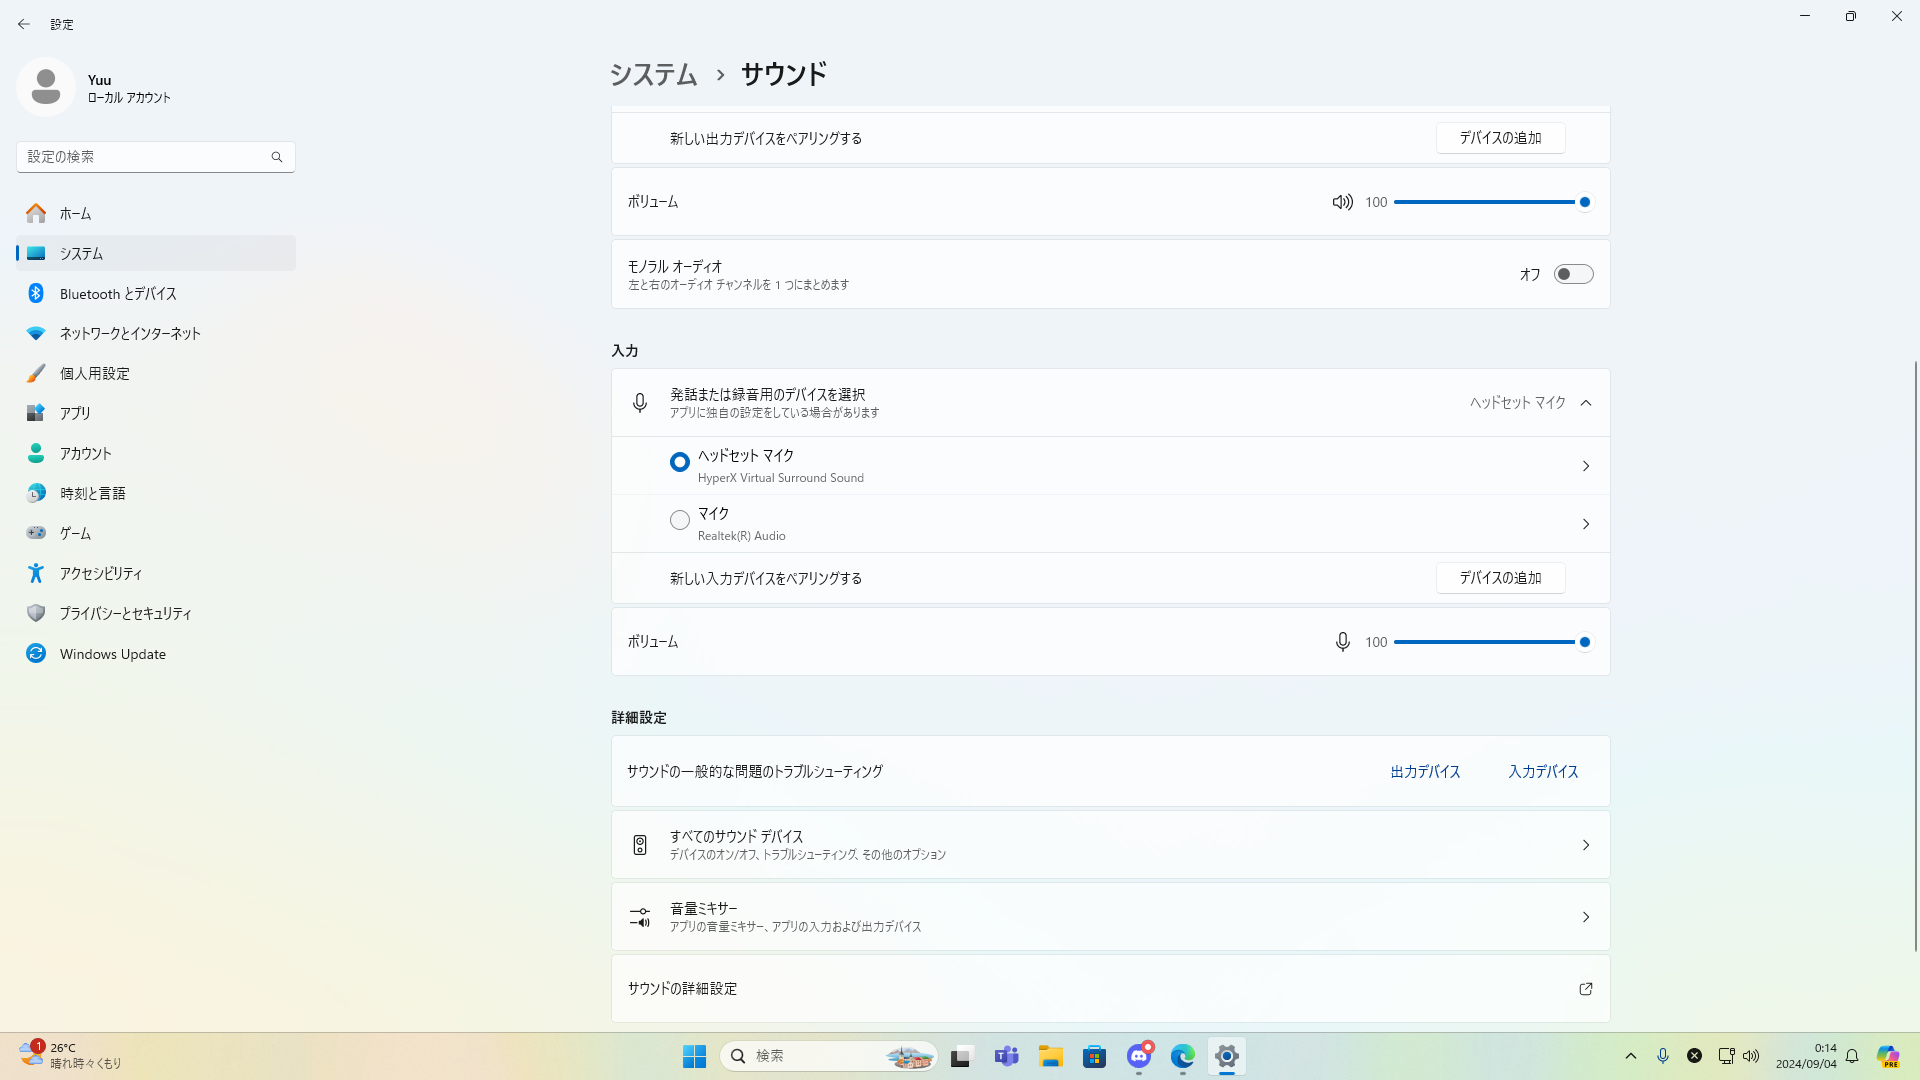Toggle the モノラル オーディオ switch

[1573, 274]
